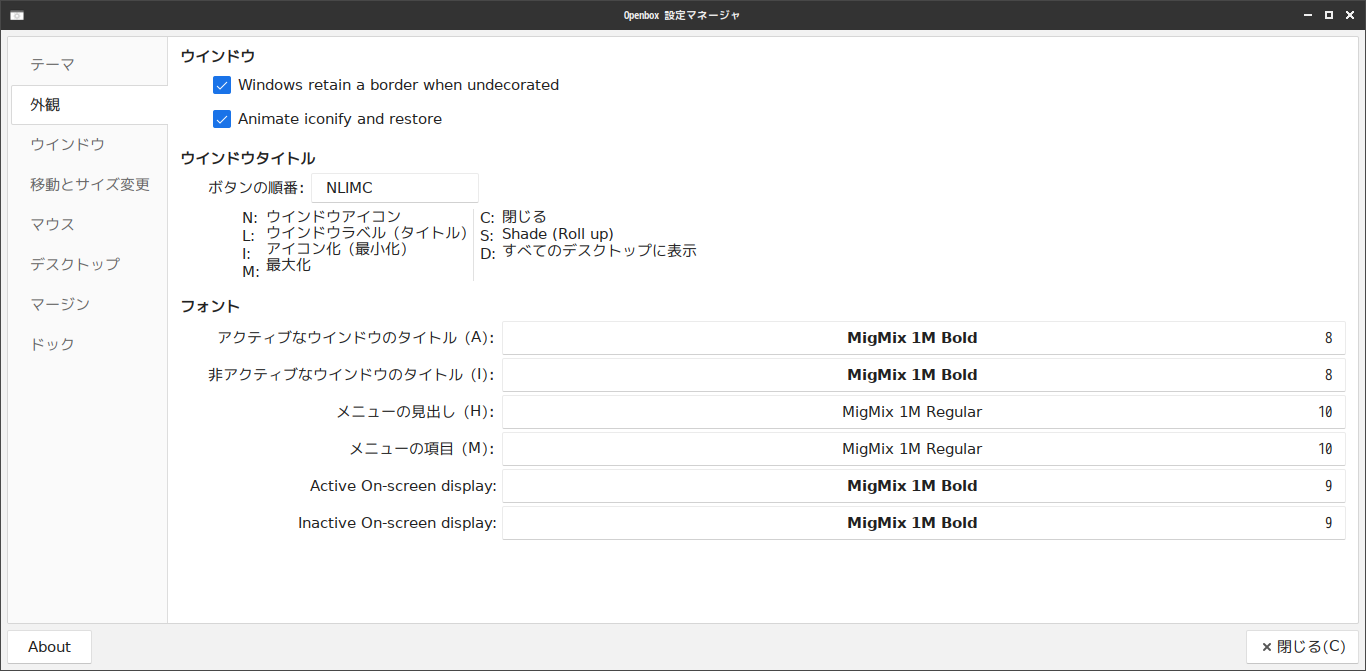Open active window title font chooser
This screenshot has width=1366, height=671.
(923, 338)
